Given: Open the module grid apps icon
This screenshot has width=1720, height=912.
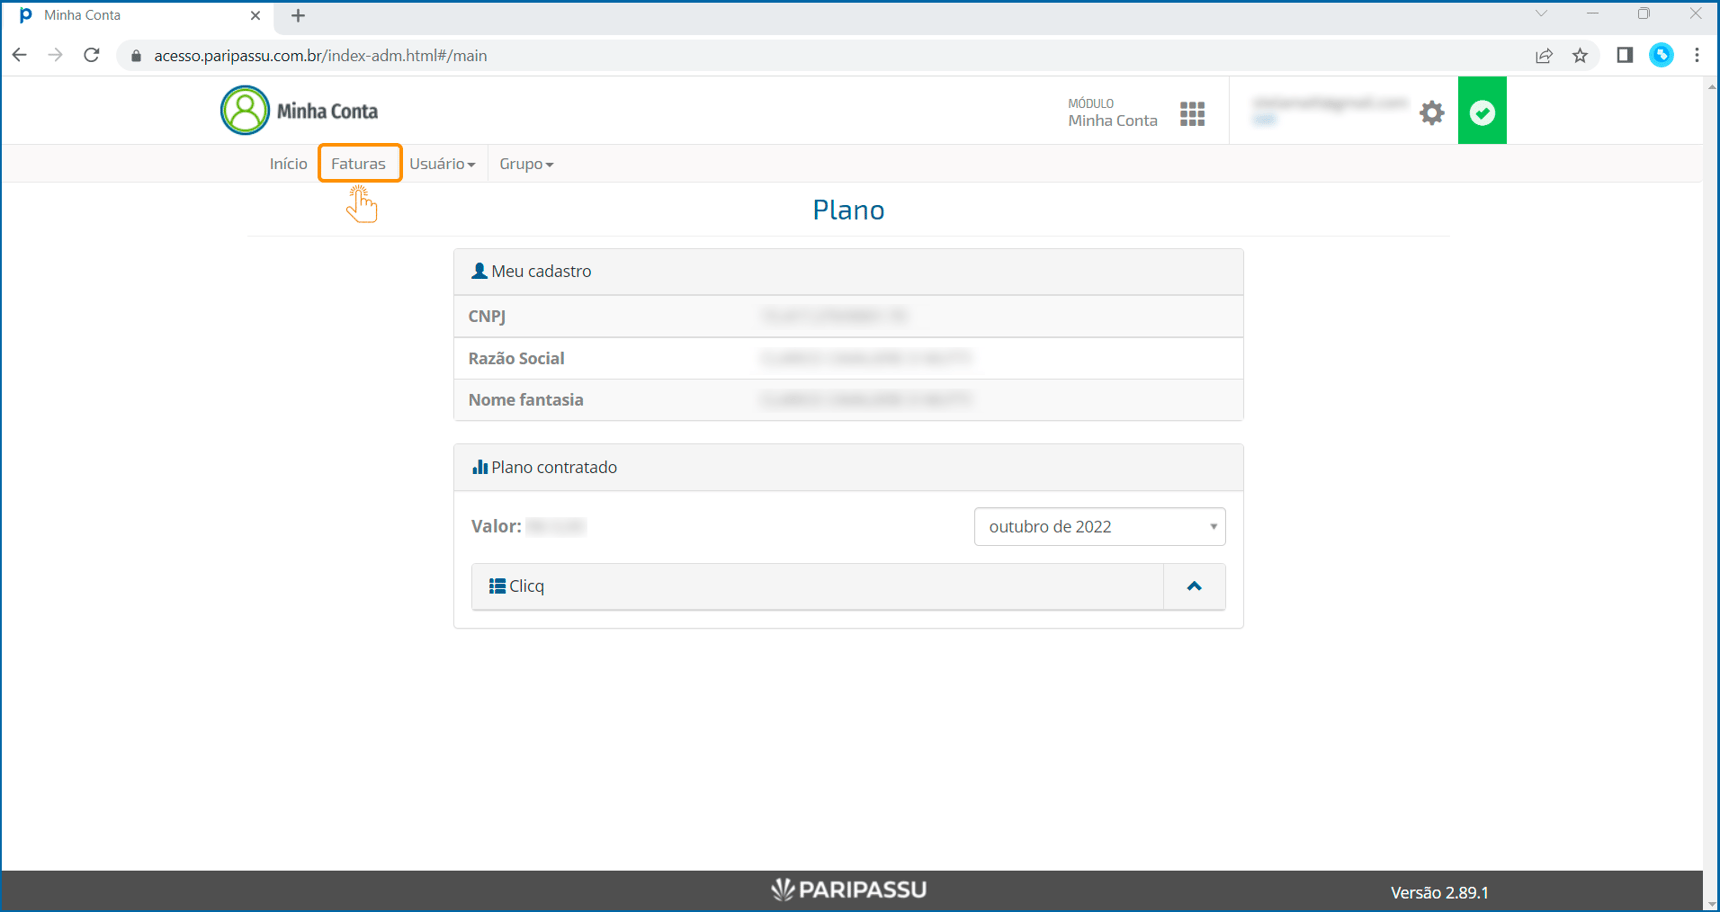Looking at the screenshot, I should (x=1192, y=113).
